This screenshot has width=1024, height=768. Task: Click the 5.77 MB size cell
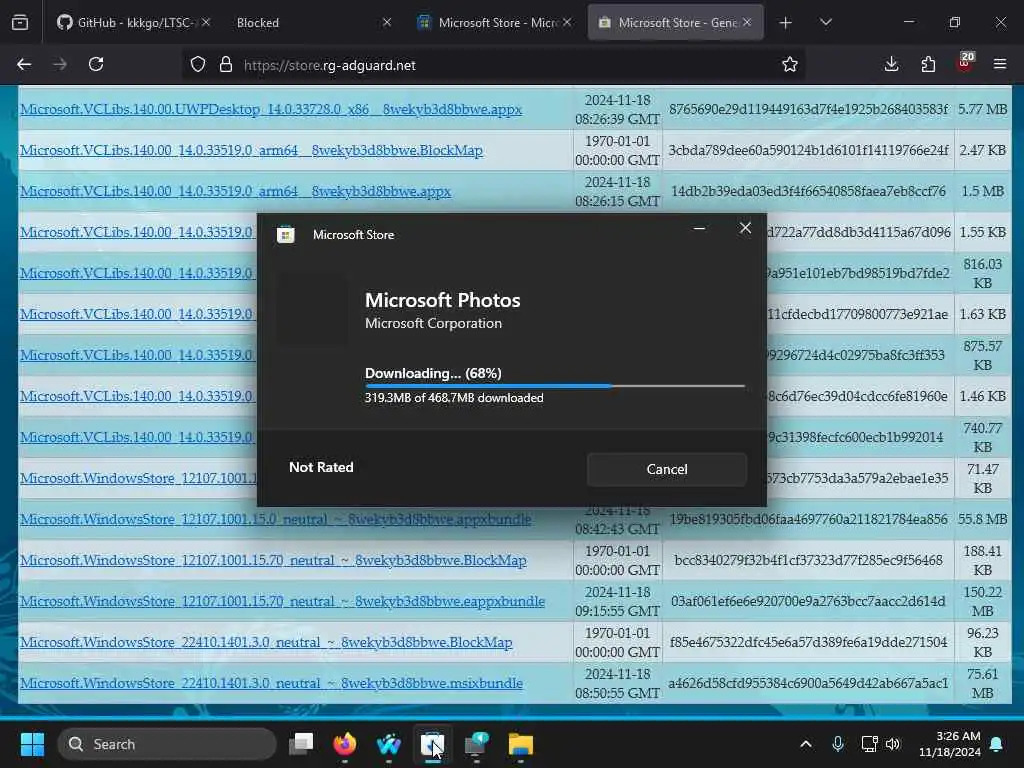click(x=982, y=109)
